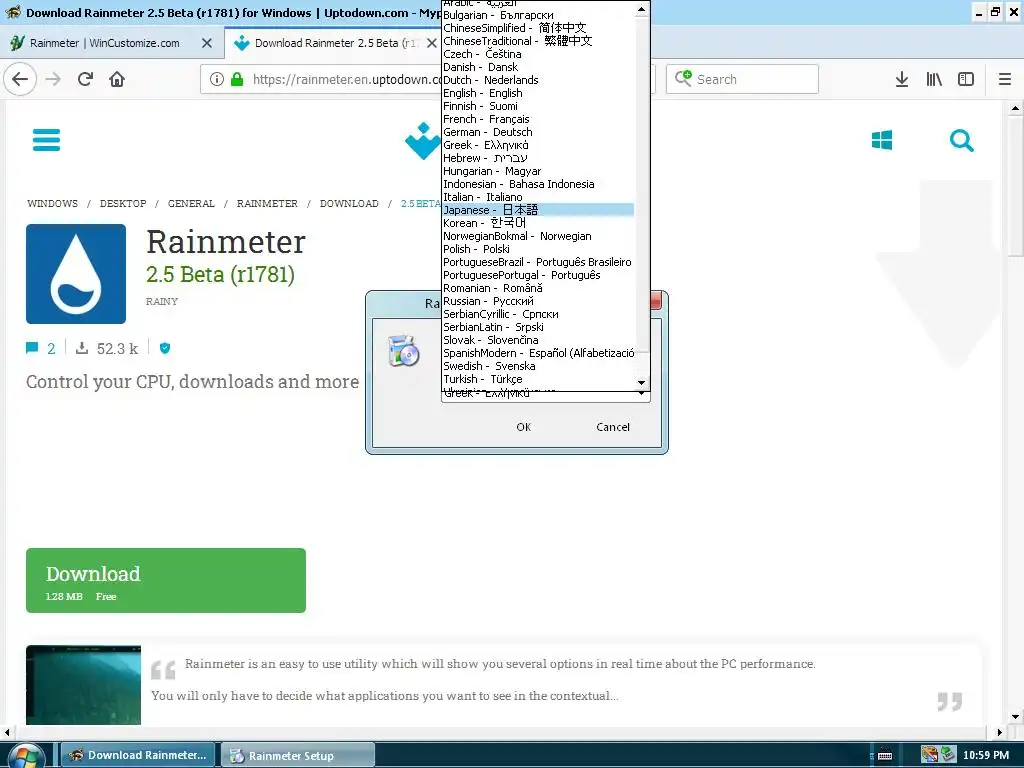Switch to Rainmeter Setup taskbar button

[298, 755]
